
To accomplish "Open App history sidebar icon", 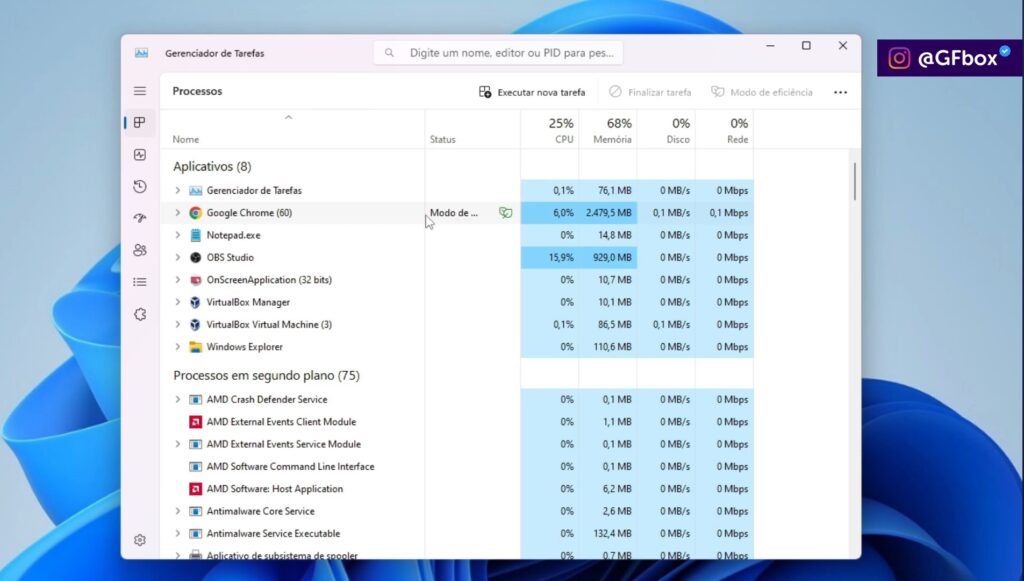I will tap(140, 187).
